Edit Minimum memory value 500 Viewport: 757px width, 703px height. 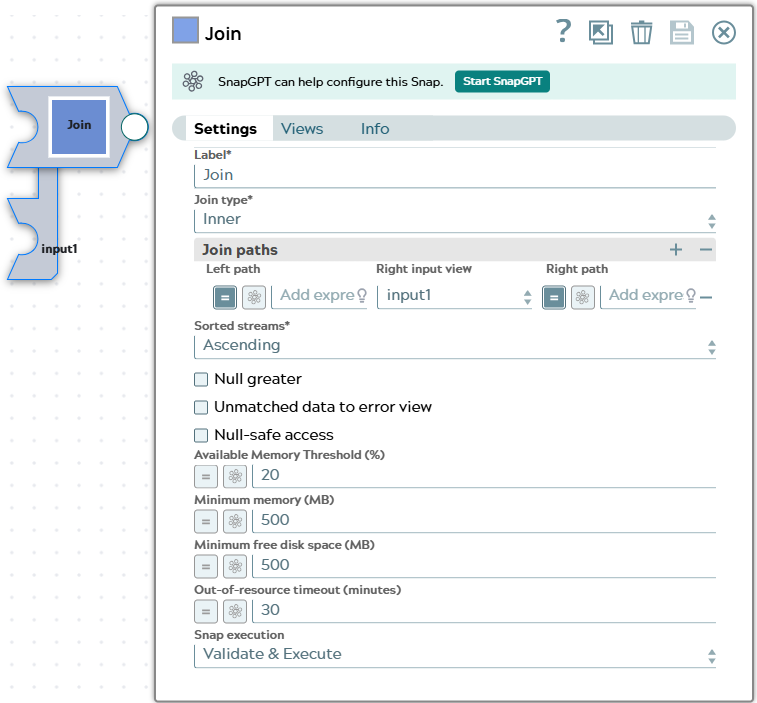[x=484, y=520]
